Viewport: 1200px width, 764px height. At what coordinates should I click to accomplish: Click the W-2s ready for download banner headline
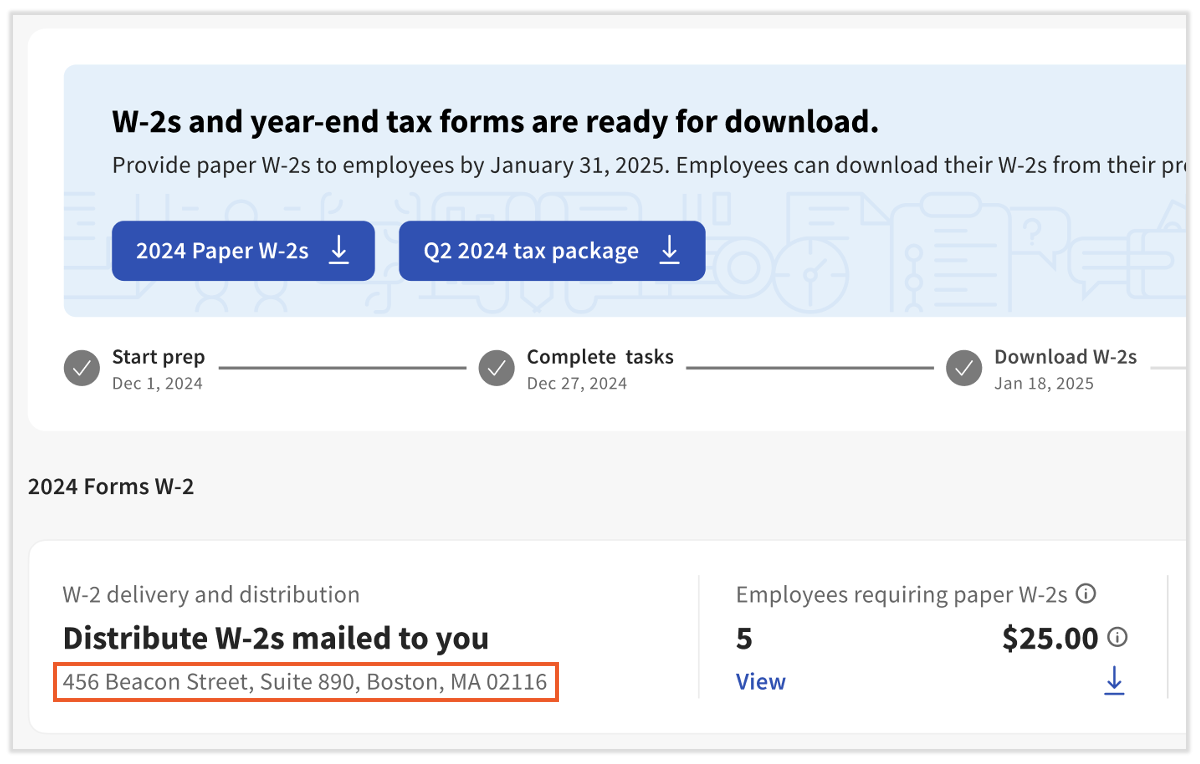(495, 122)
